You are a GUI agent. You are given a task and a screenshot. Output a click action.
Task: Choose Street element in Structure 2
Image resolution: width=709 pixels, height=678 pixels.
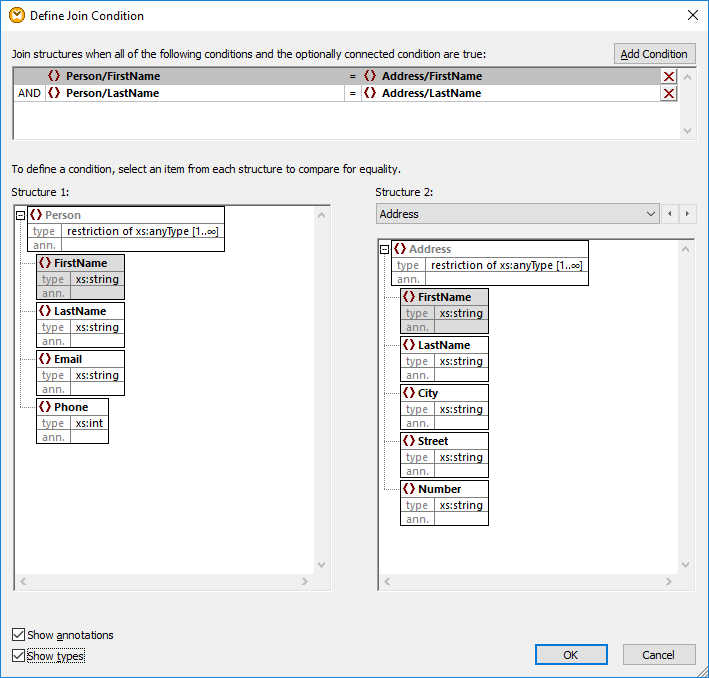[432, 441]
